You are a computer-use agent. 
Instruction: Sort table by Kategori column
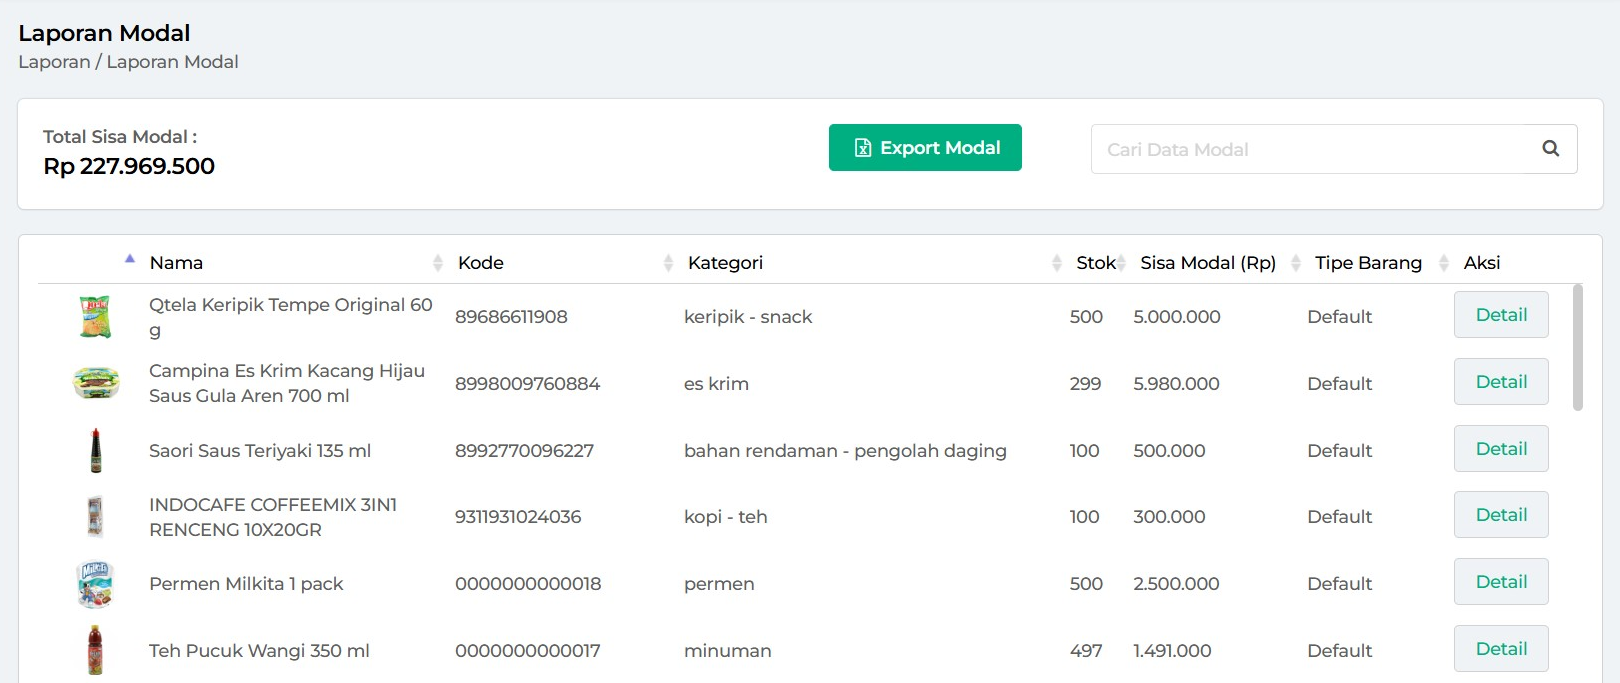[x=725, y=263]
